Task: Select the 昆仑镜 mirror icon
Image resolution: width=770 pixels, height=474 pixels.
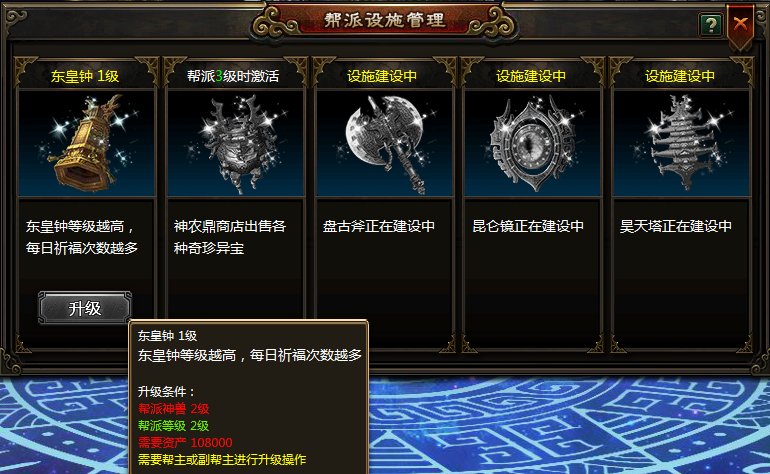Action: (532, 143)
